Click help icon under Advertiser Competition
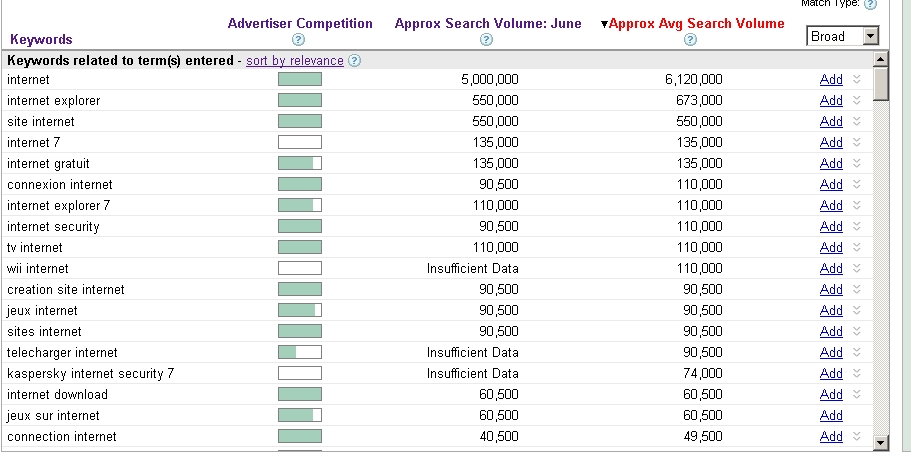 (299, 40)
